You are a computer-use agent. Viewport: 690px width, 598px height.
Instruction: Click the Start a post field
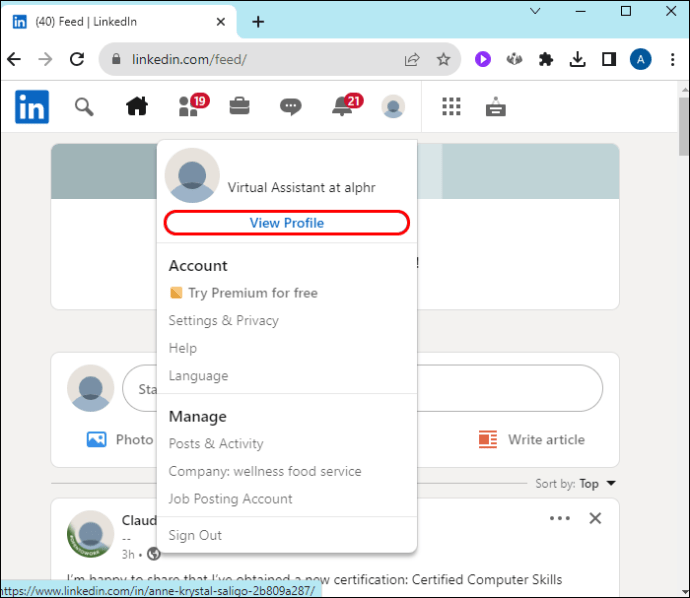click(x=362, y=388)
